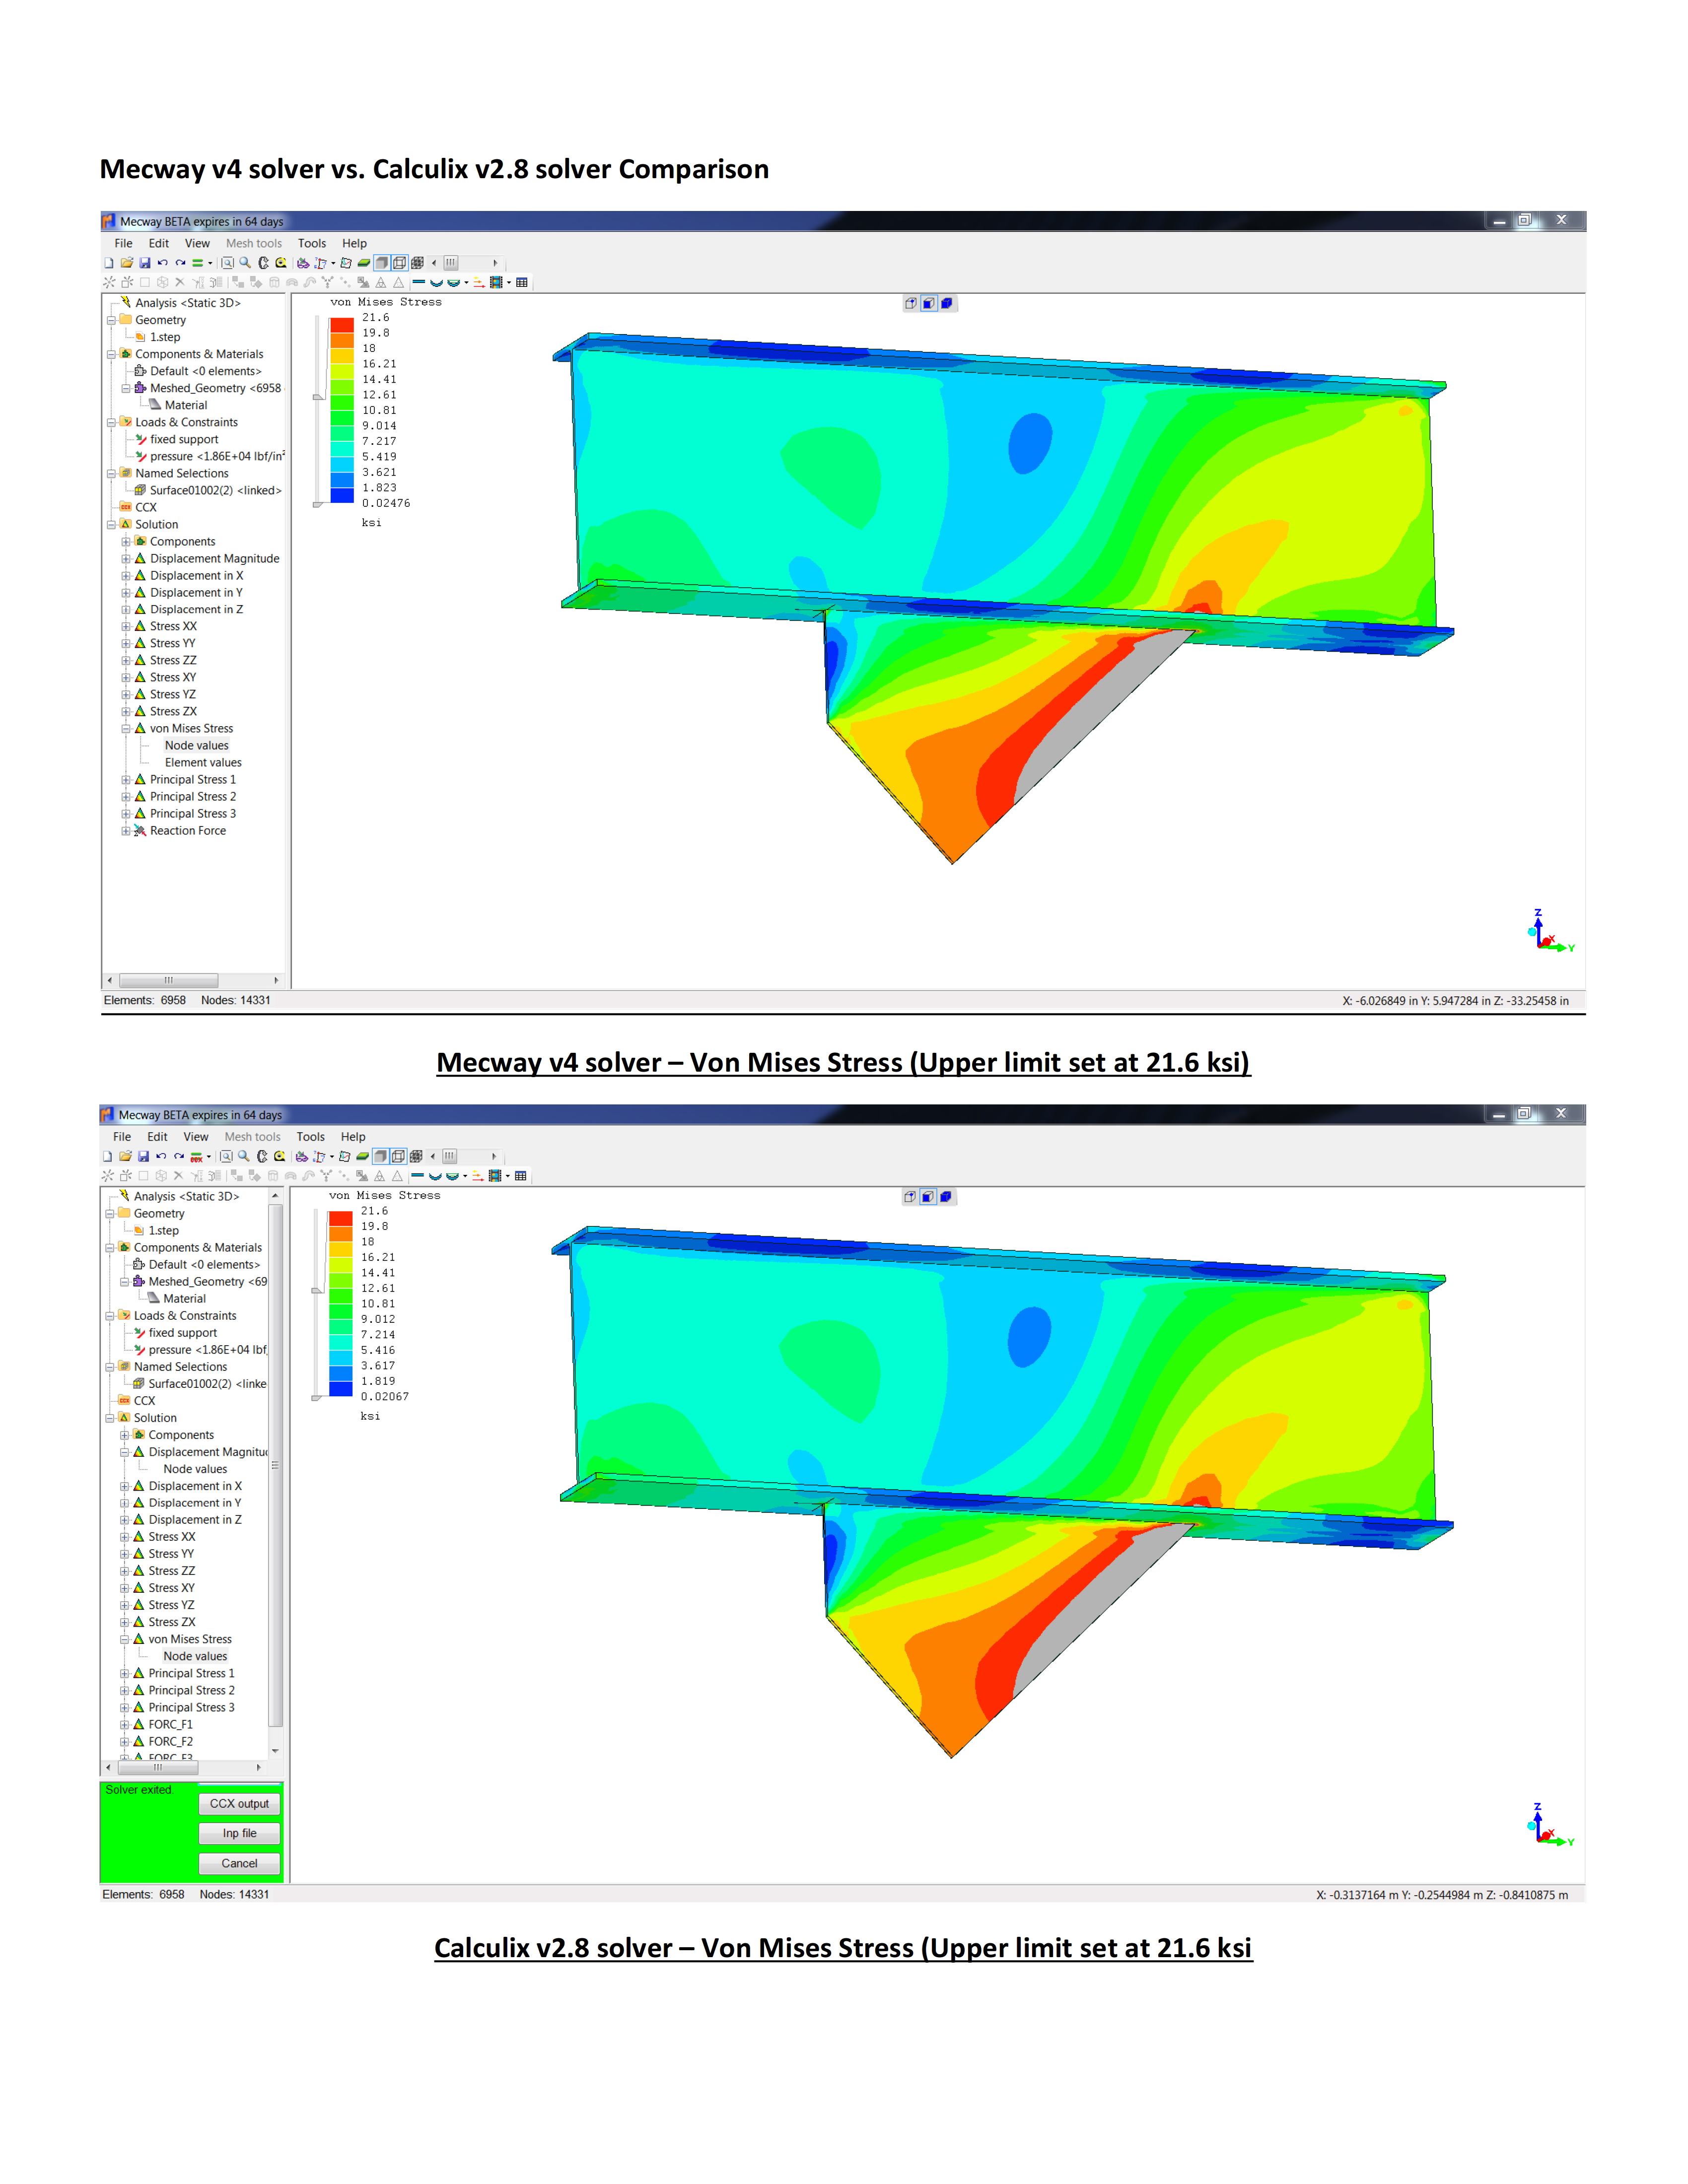
Task: Open Edit menu in upper window
Action: [159, 243]
